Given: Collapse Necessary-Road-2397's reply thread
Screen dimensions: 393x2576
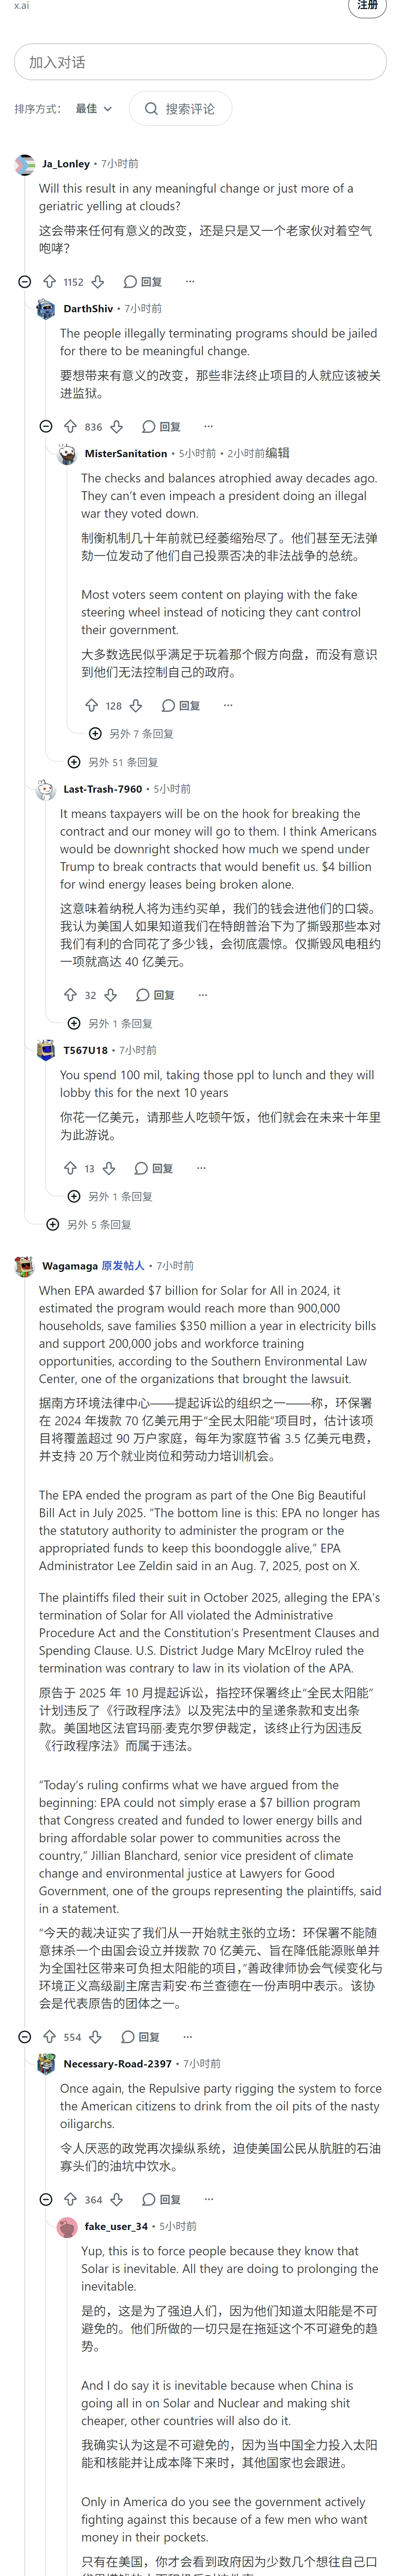Looking at the screenshot, I should pos(46,2199).
